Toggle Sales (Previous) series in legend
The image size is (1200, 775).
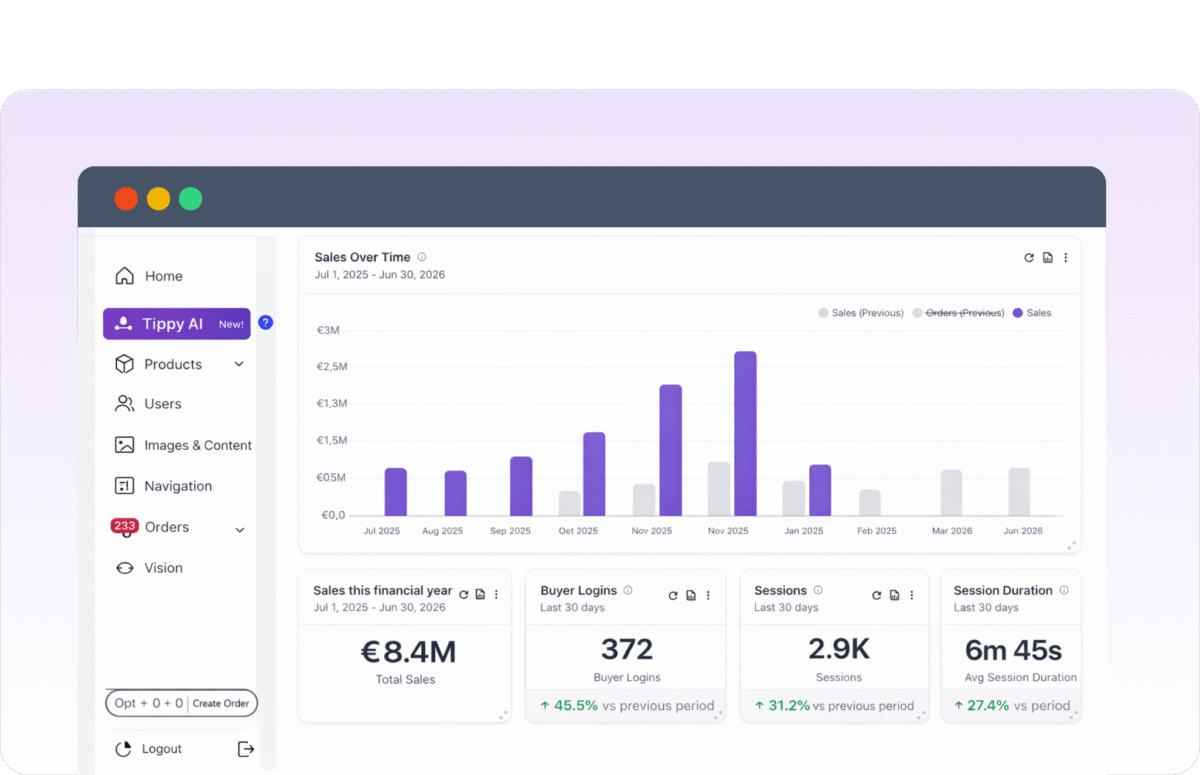pos(861,313)
